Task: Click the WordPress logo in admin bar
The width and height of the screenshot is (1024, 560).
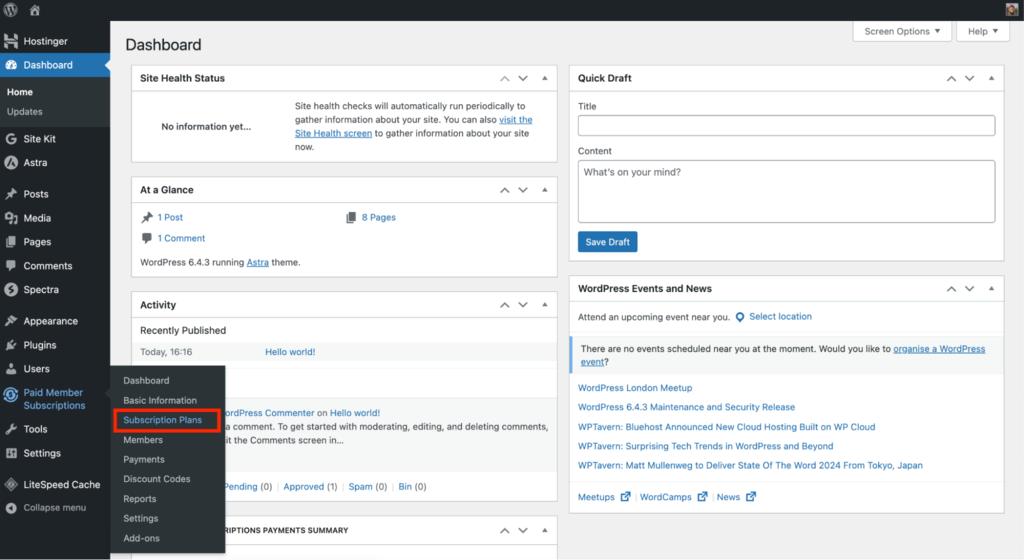Action: [x=11, y=10]
